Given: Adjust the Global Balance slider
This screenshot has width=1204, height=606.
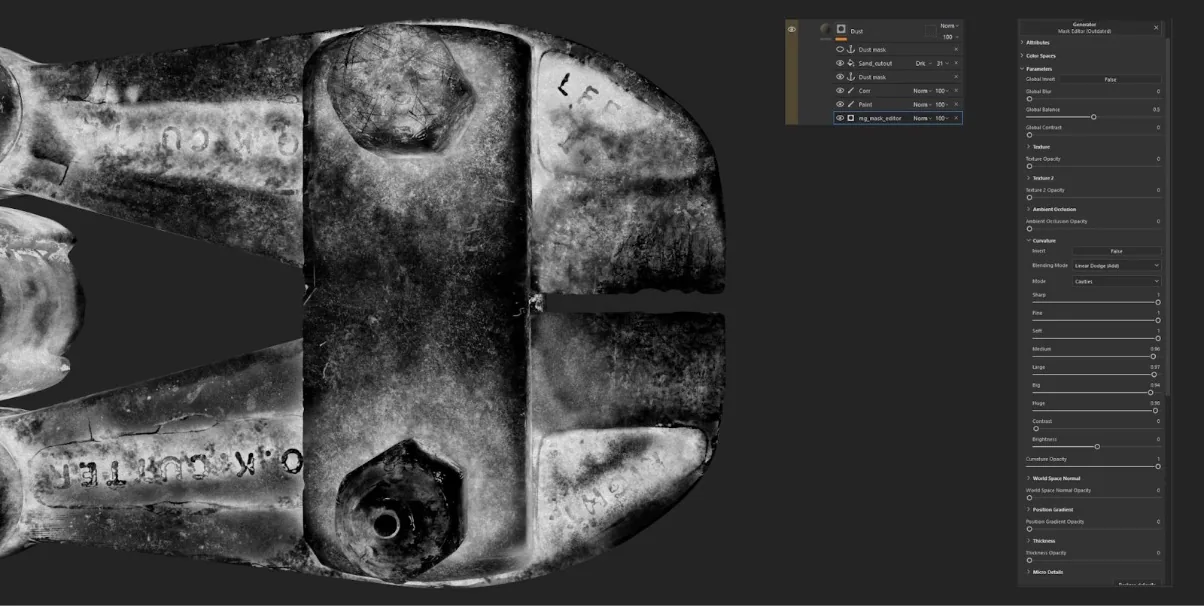Looking at the screenshot, I should click(1093, 117).
